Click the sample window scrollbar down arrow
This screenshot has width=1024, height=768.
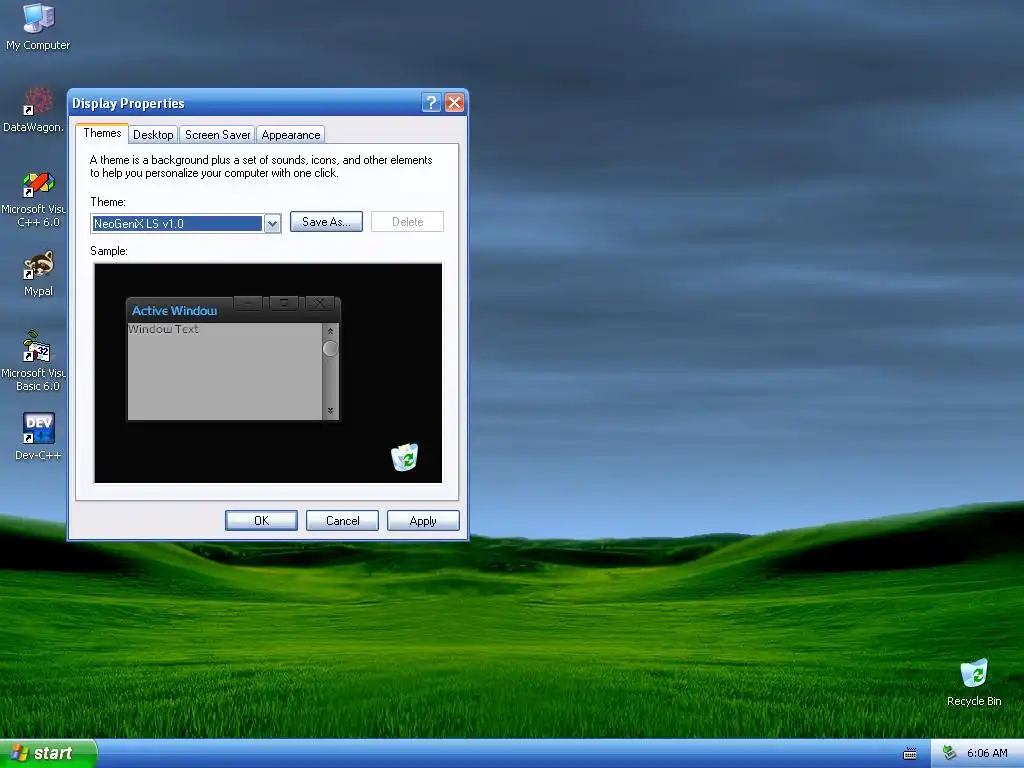(x=330, y=411)
